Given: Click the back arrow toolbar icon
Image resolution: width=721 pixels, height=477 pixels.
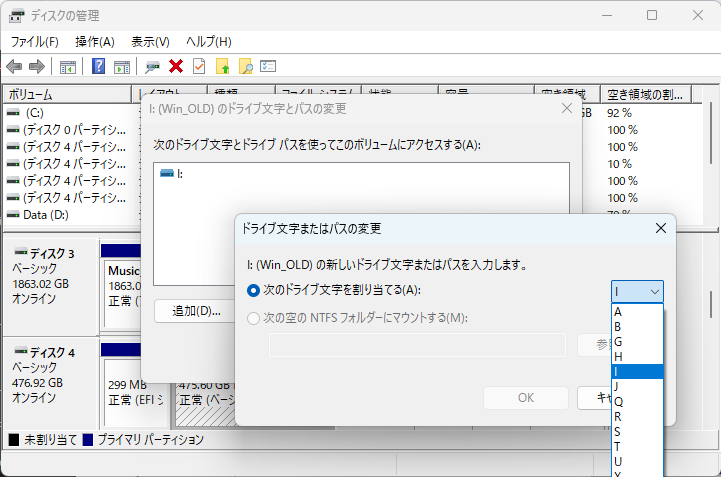Looking at the screenshot, I should [14, 67].
